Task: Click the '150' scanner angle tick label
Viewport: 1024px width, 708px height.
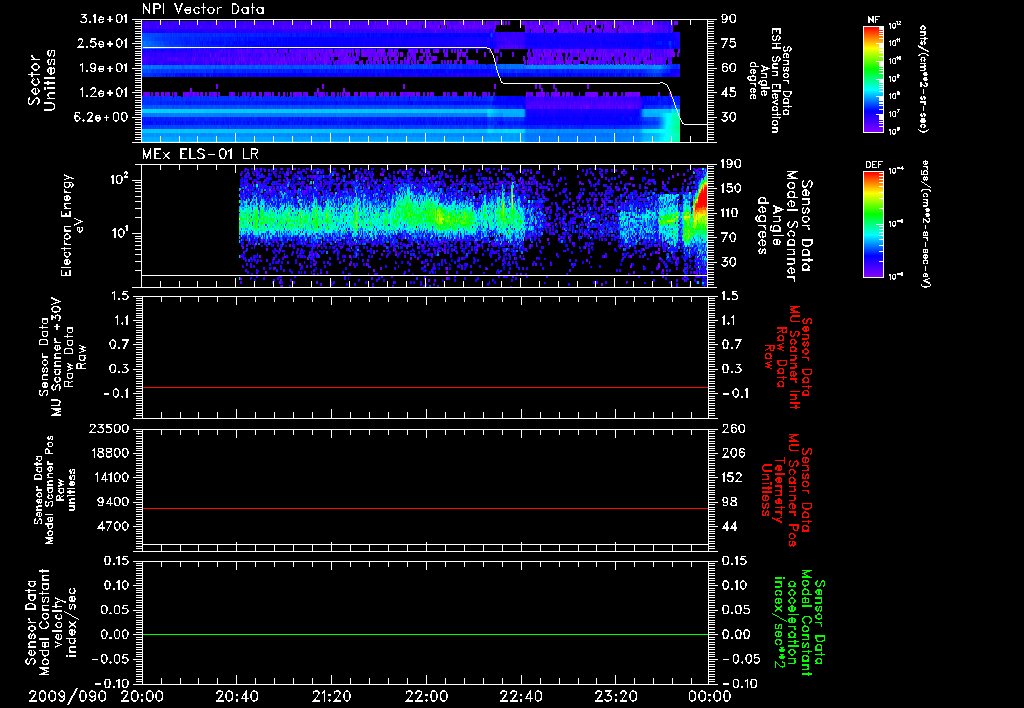Action: (732, 188)
